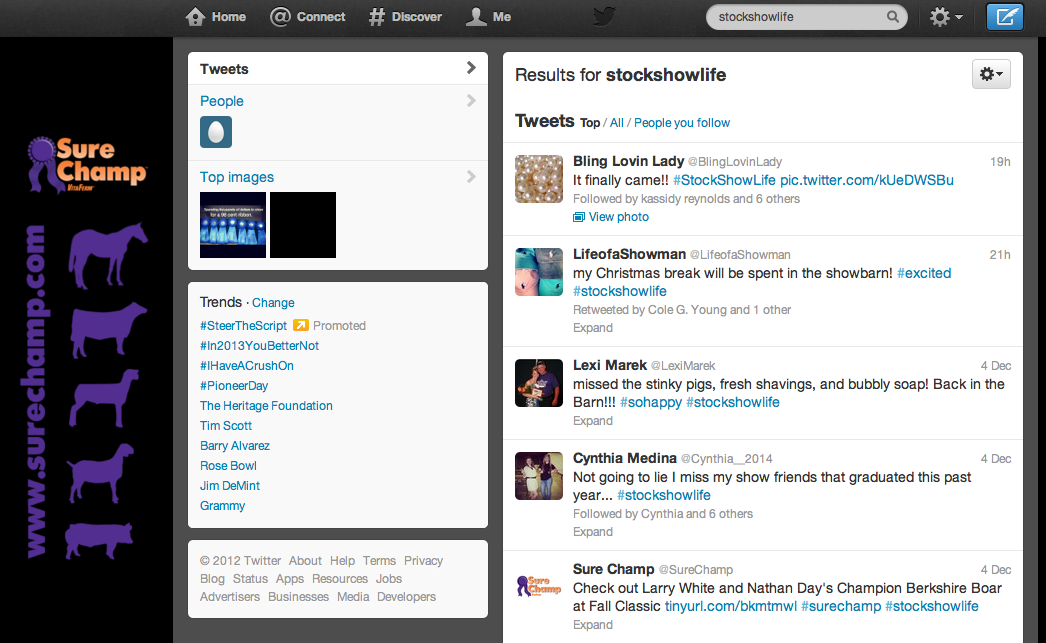1046x643 pixels.
Task: Click the #sohappy hashtag
Action: (x=650, y=402)
